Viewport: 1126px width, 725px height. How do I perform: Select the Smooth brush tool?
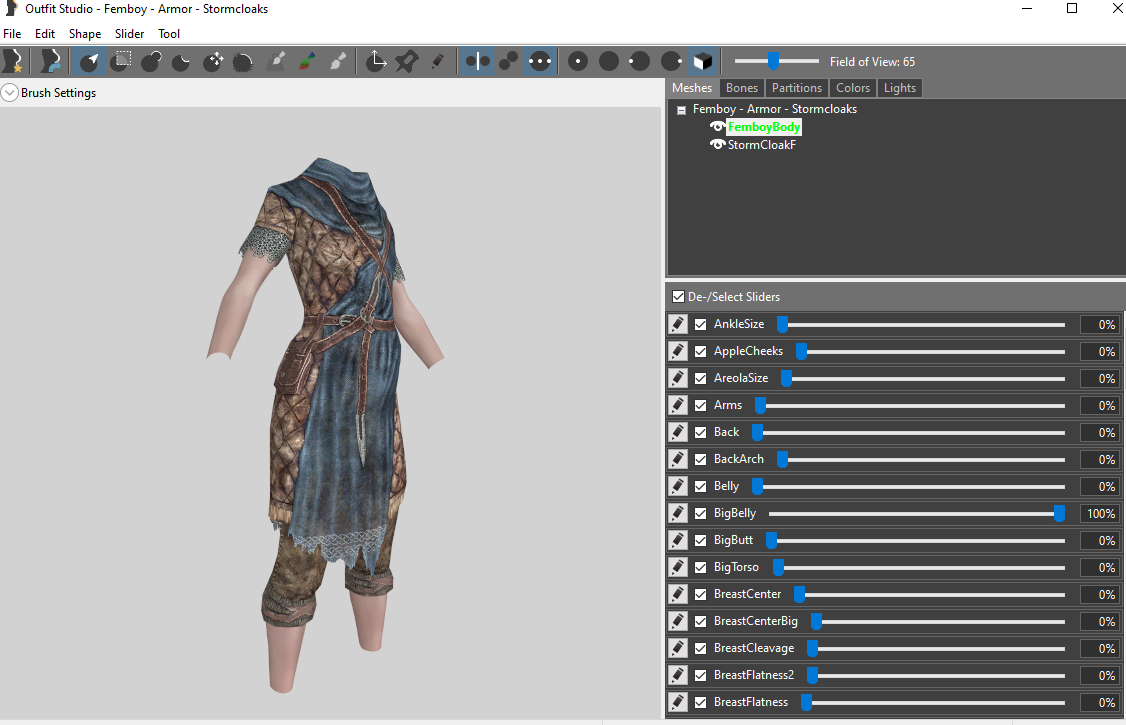point(243,62)
